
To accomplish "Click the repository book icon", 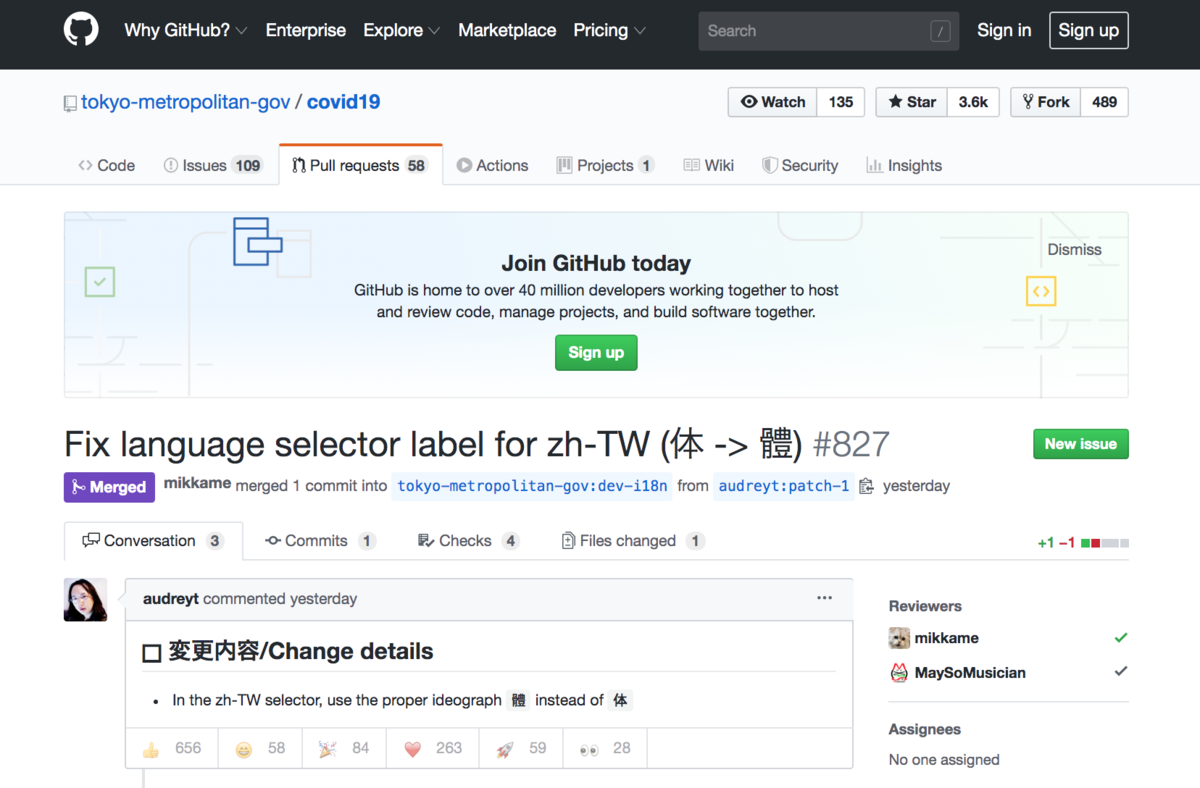I will pyautogui.click(x=70, y=103).
